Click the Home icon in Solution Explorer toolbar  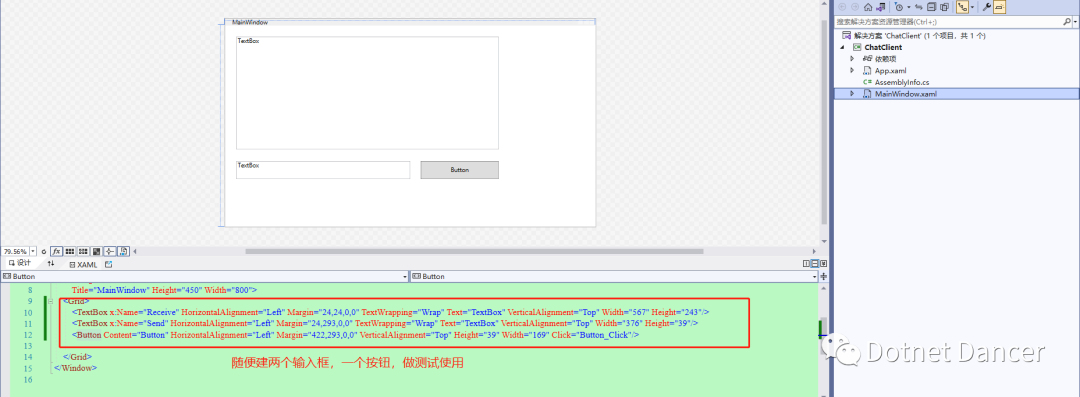(x=868, y=7)
